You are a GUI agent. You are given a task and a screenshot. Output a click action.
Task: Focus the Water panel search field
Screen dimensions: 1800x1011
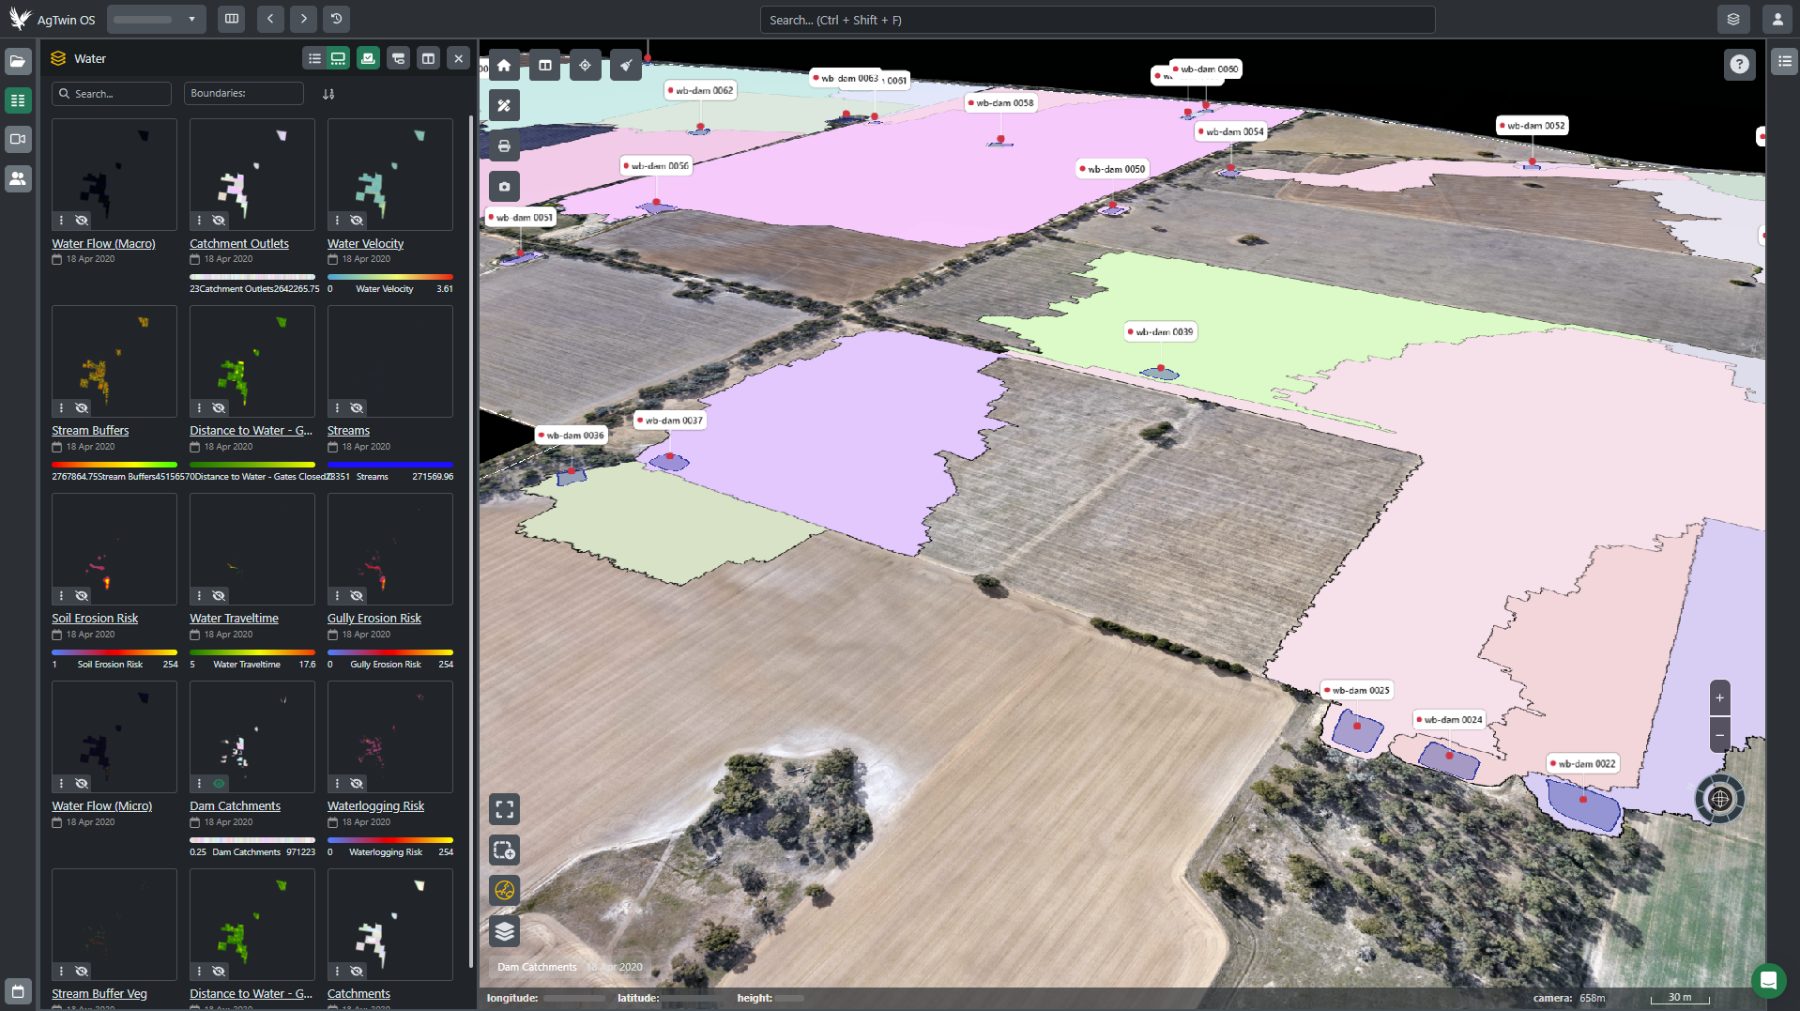click(112, 93)
